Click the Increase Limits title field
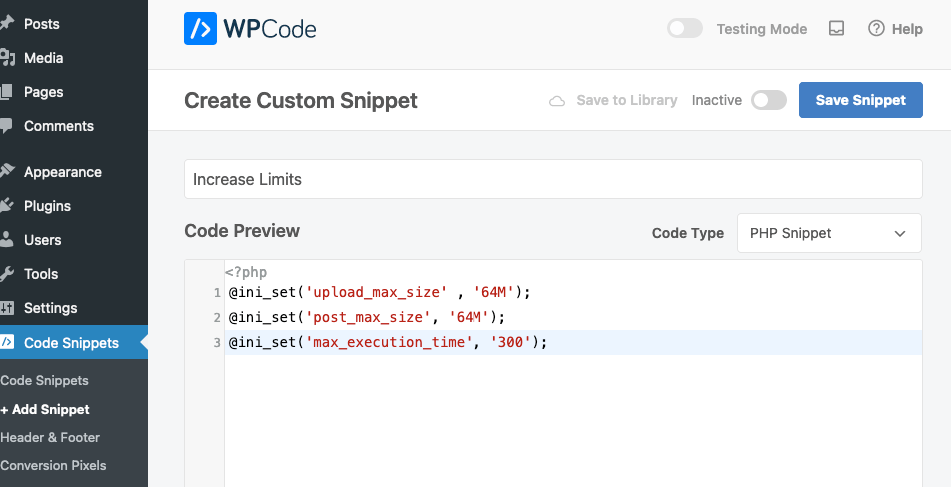Viewport: 951px width, 487px height. point(553,180)
